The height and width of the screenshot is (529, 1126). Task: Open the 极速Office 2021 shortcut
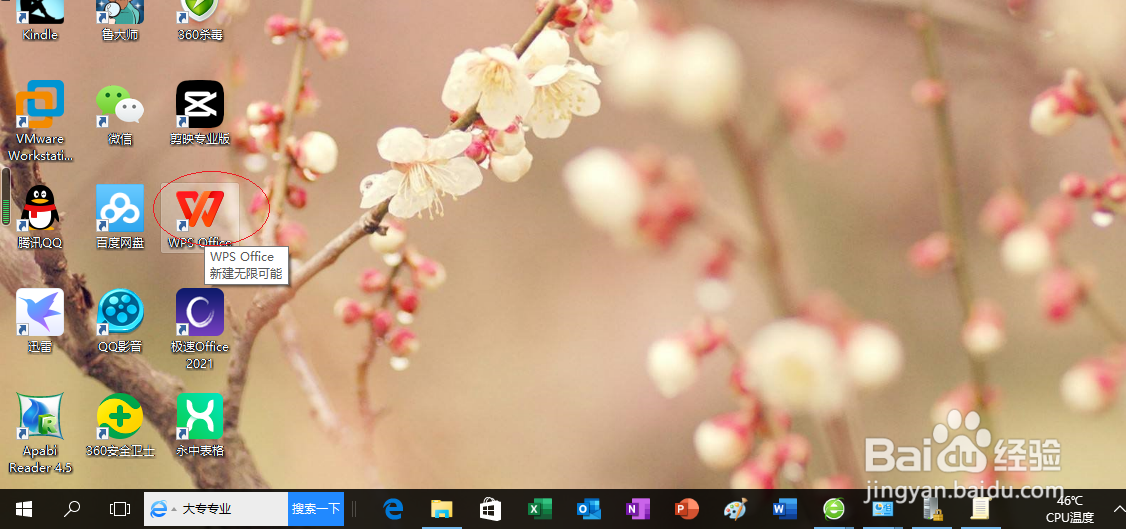click(x=200, y=329)
